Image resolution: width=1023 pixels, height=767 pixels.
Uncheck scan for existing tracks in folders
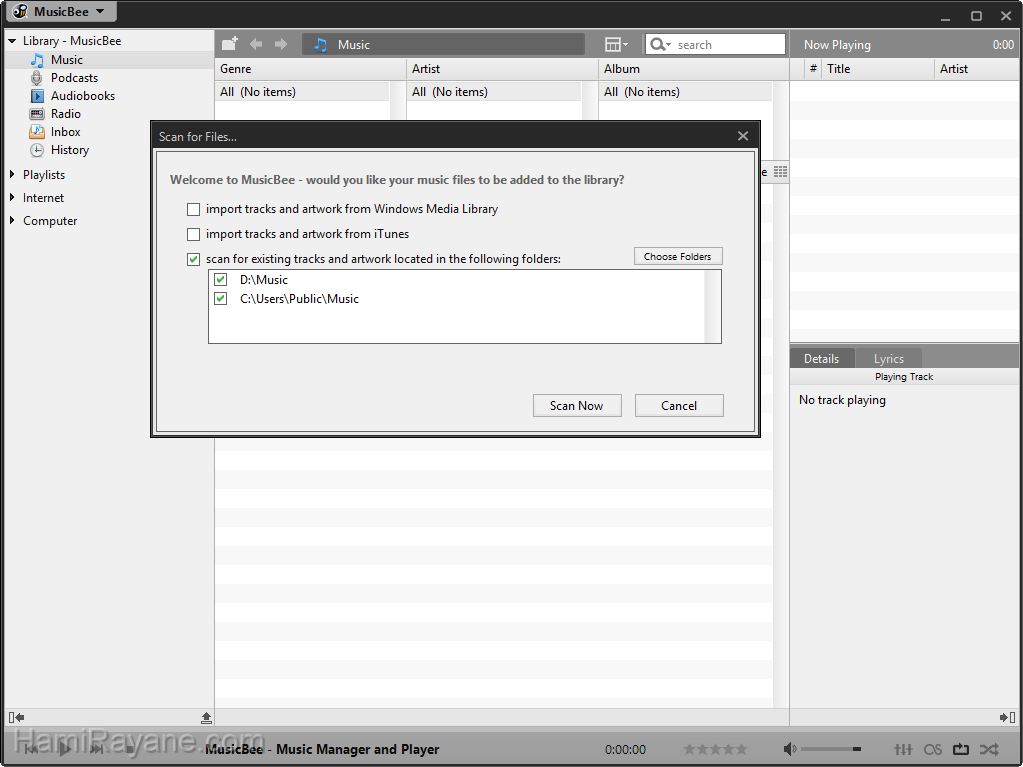point(193,259)
